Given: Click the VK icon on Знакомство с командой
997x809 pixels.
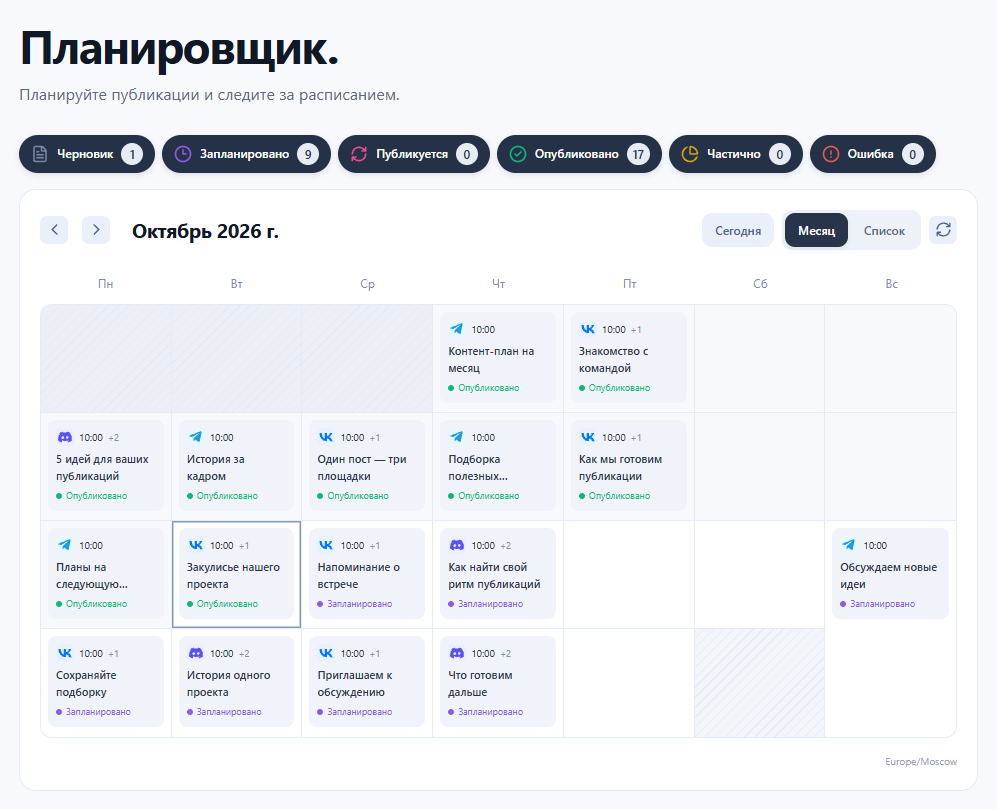Looking at the screenshot, I should (588, 329).
